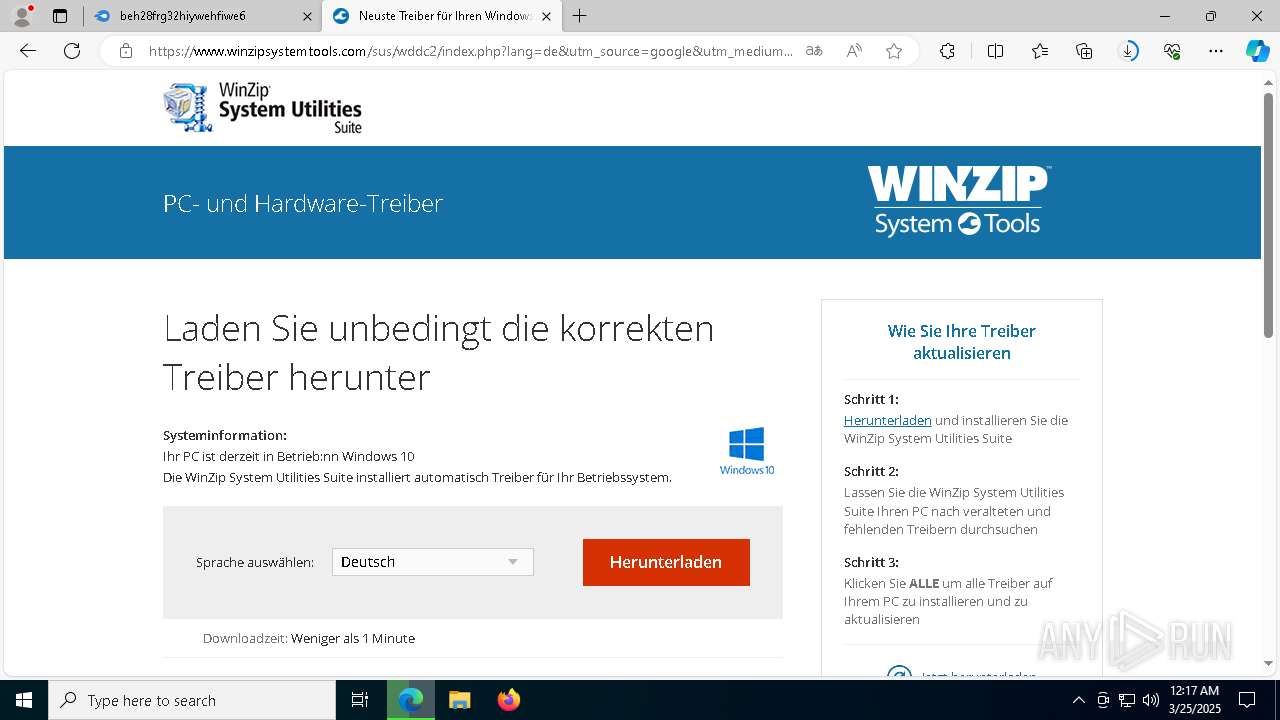The image size is (1280, 720).
Task: Launch Firefox from the taskbar
Action: (508, 700)
